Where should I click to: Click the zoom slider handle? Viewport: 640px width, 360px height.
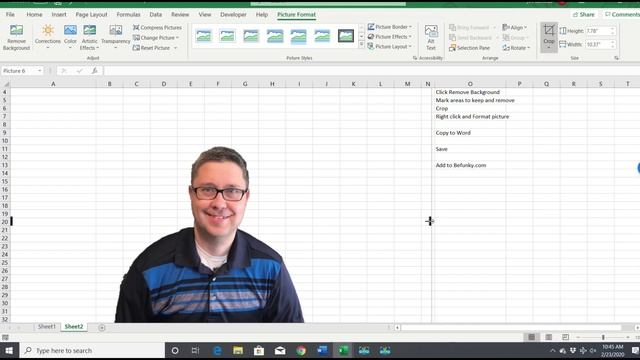pyautogui.click(x=603, y=337)
